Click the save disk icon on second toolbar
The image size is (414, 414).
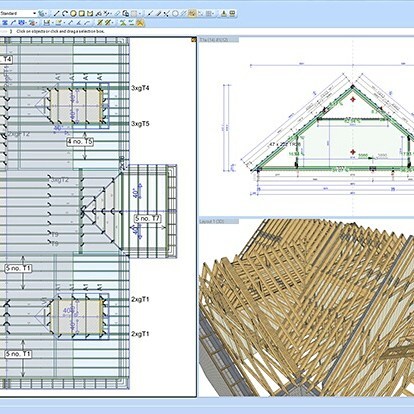pos(47,23)
